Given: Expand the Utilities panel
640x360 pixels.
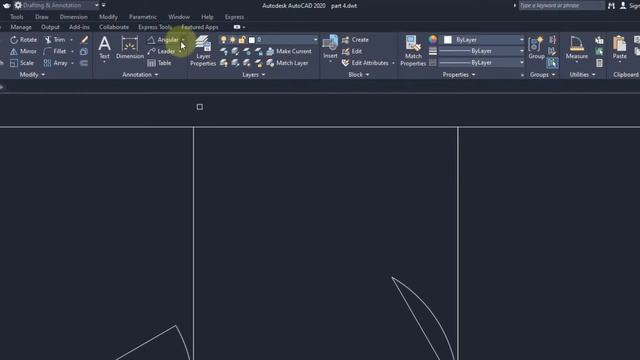Looking at the screenshot, I should [x=582, y=75].
